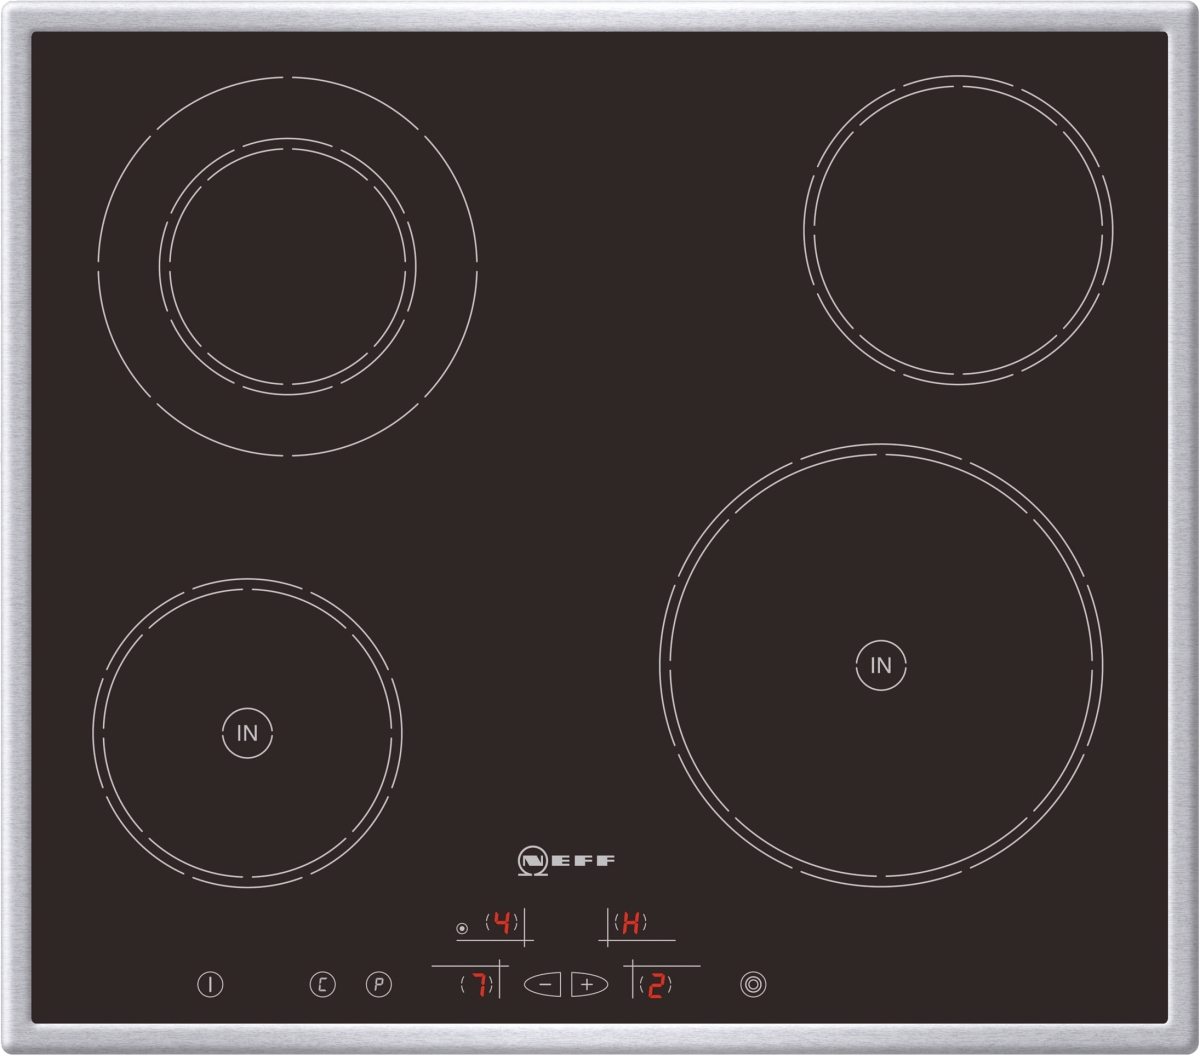Select the zone display showing 2
Viewport: 1200px width, 1055px height.
point(656,985)
